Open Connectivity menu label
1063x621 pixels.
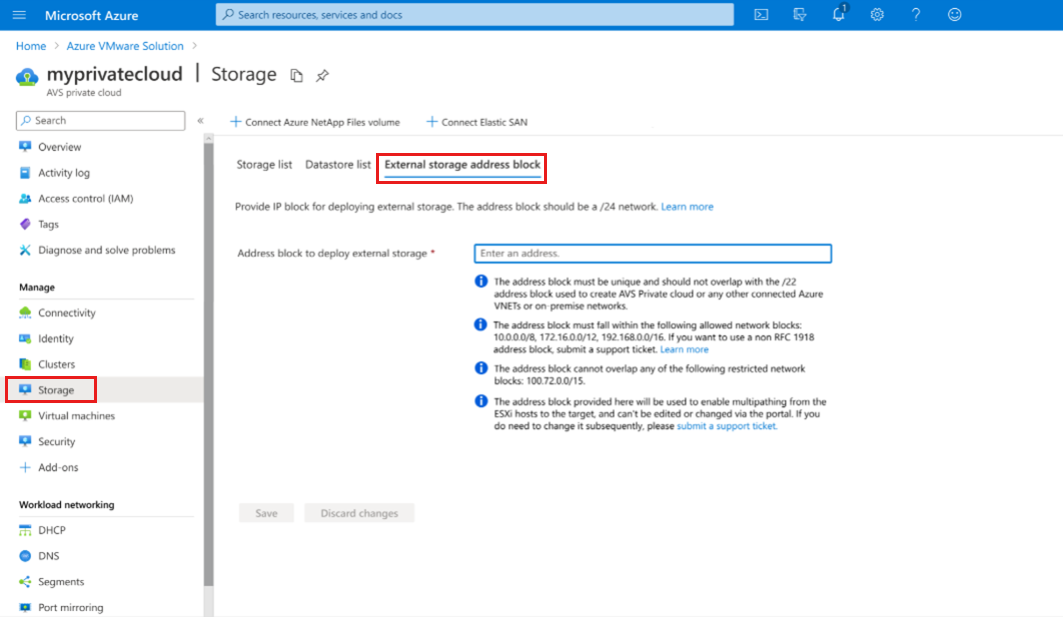[x=66, y=313]
